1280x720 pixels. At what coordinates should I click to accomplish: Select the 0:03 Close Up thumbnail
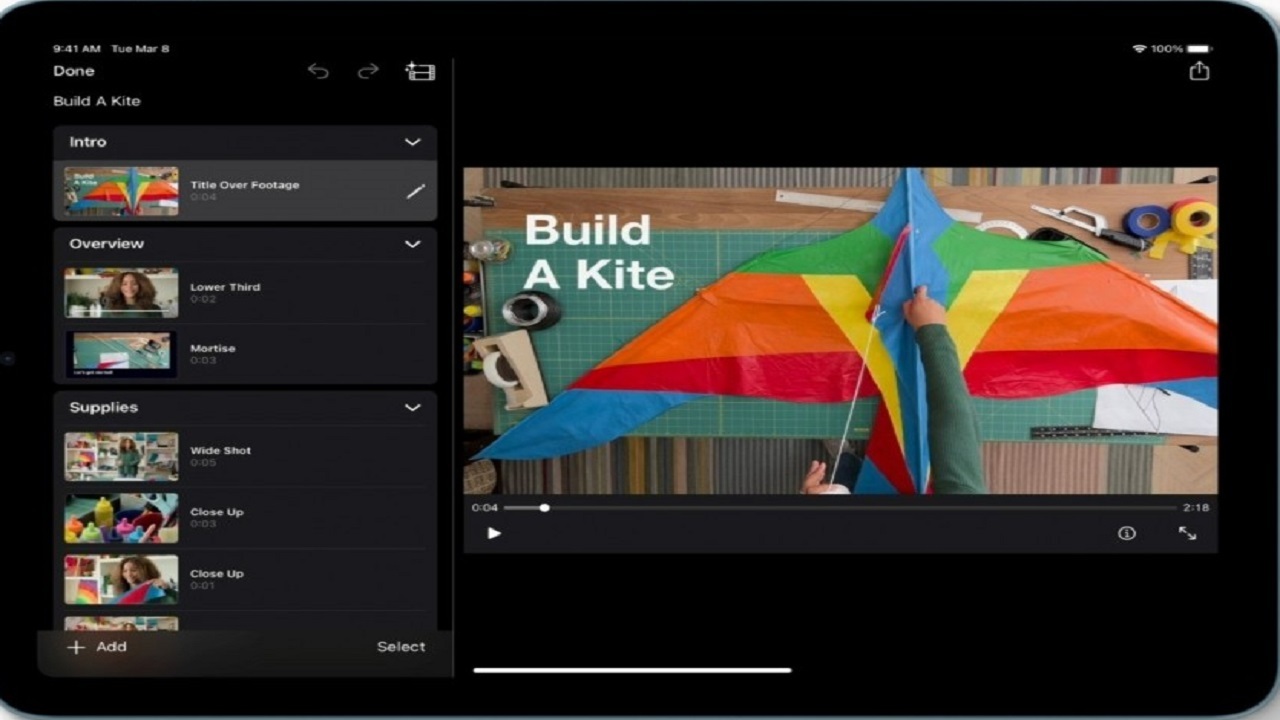click(121, 518)
